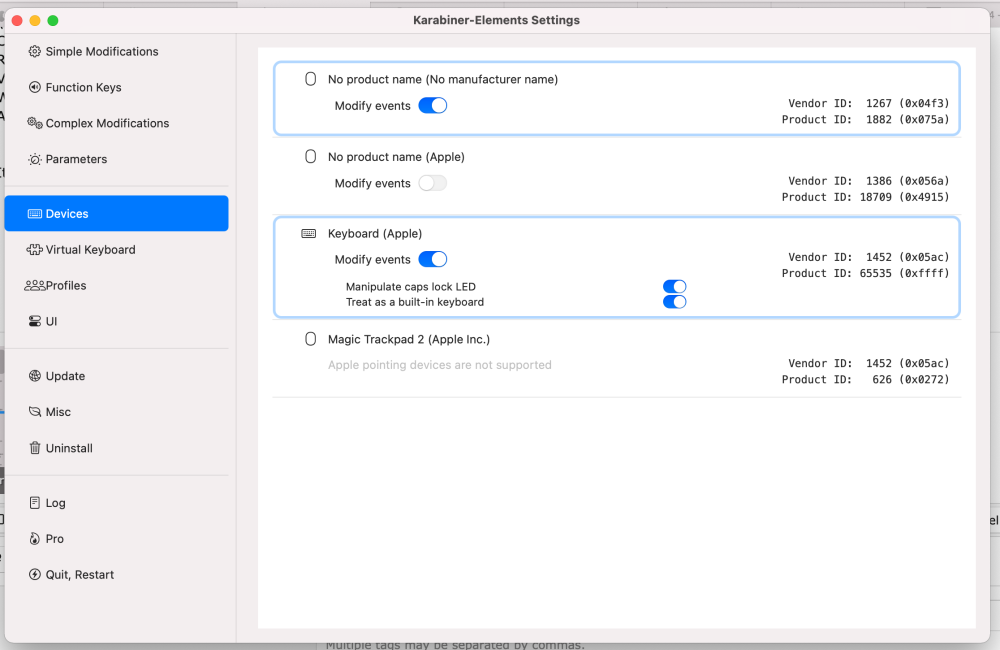Toggle Treat as a built-in keyboard switch
The width and height of the screenshot is (1000, 650).
tap(674, 302)
